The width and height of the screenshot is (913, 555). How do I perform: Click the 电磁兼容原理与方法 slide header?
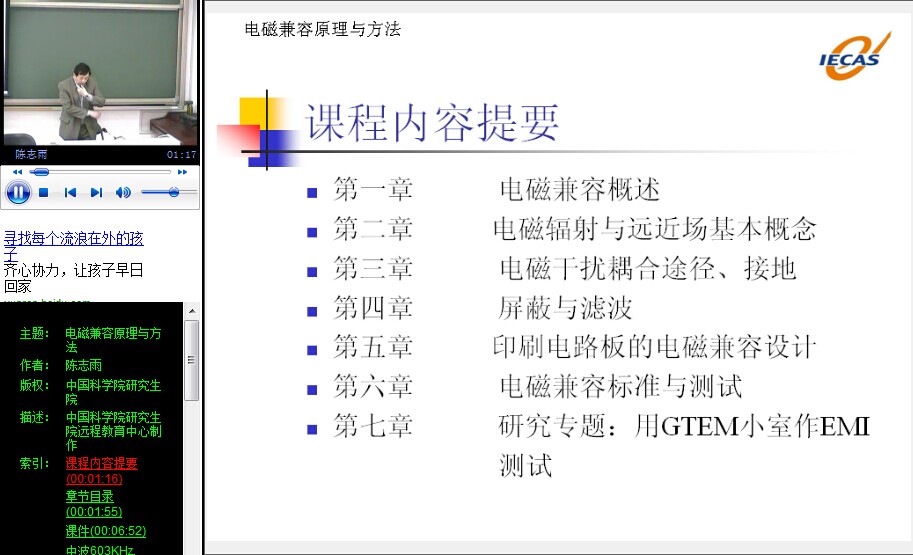tap(323, 29)
